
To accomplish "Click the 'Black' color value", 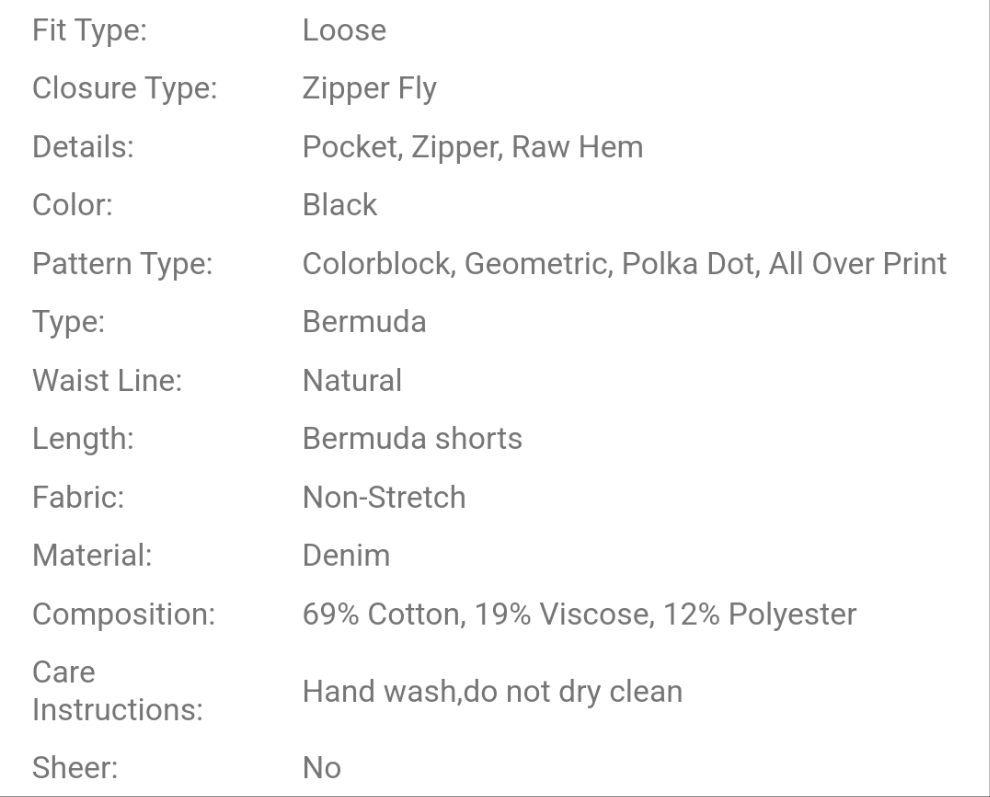I will coord(340,205).
